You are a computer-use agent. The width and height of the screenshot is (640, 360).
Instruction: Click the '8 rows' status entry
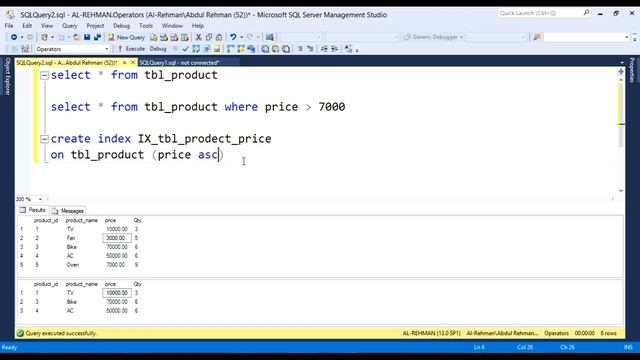click(609, 333)
